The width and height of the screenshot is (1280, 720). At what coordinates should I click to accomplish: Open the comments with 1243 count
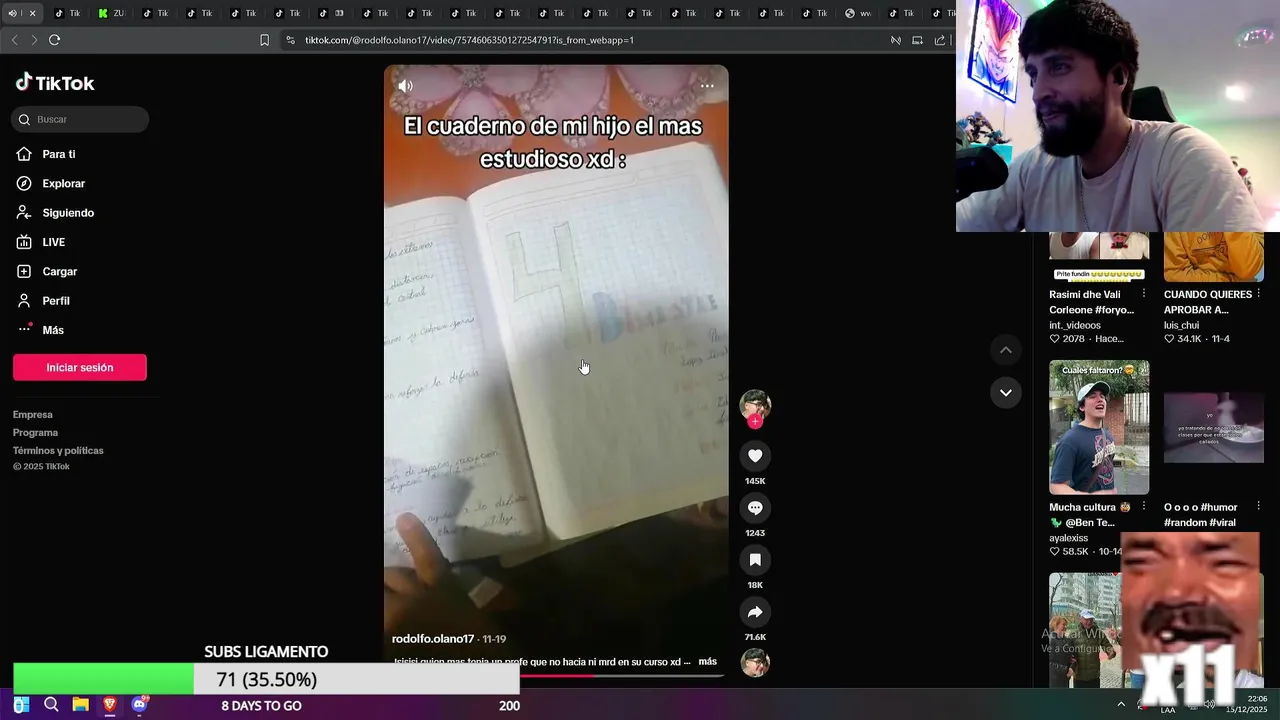[755, 508]
